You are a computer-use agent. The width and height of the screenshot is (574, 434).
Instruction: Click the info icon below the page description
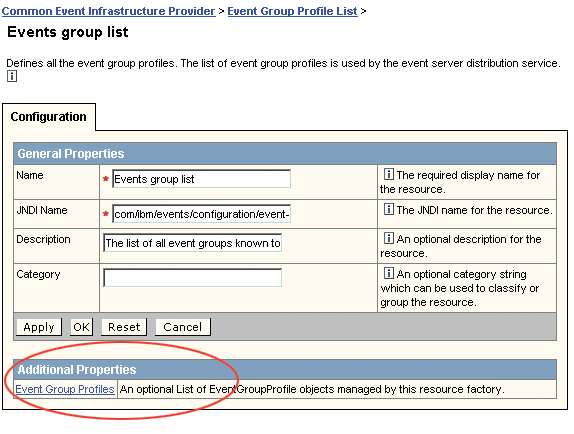tap(12, 76)
